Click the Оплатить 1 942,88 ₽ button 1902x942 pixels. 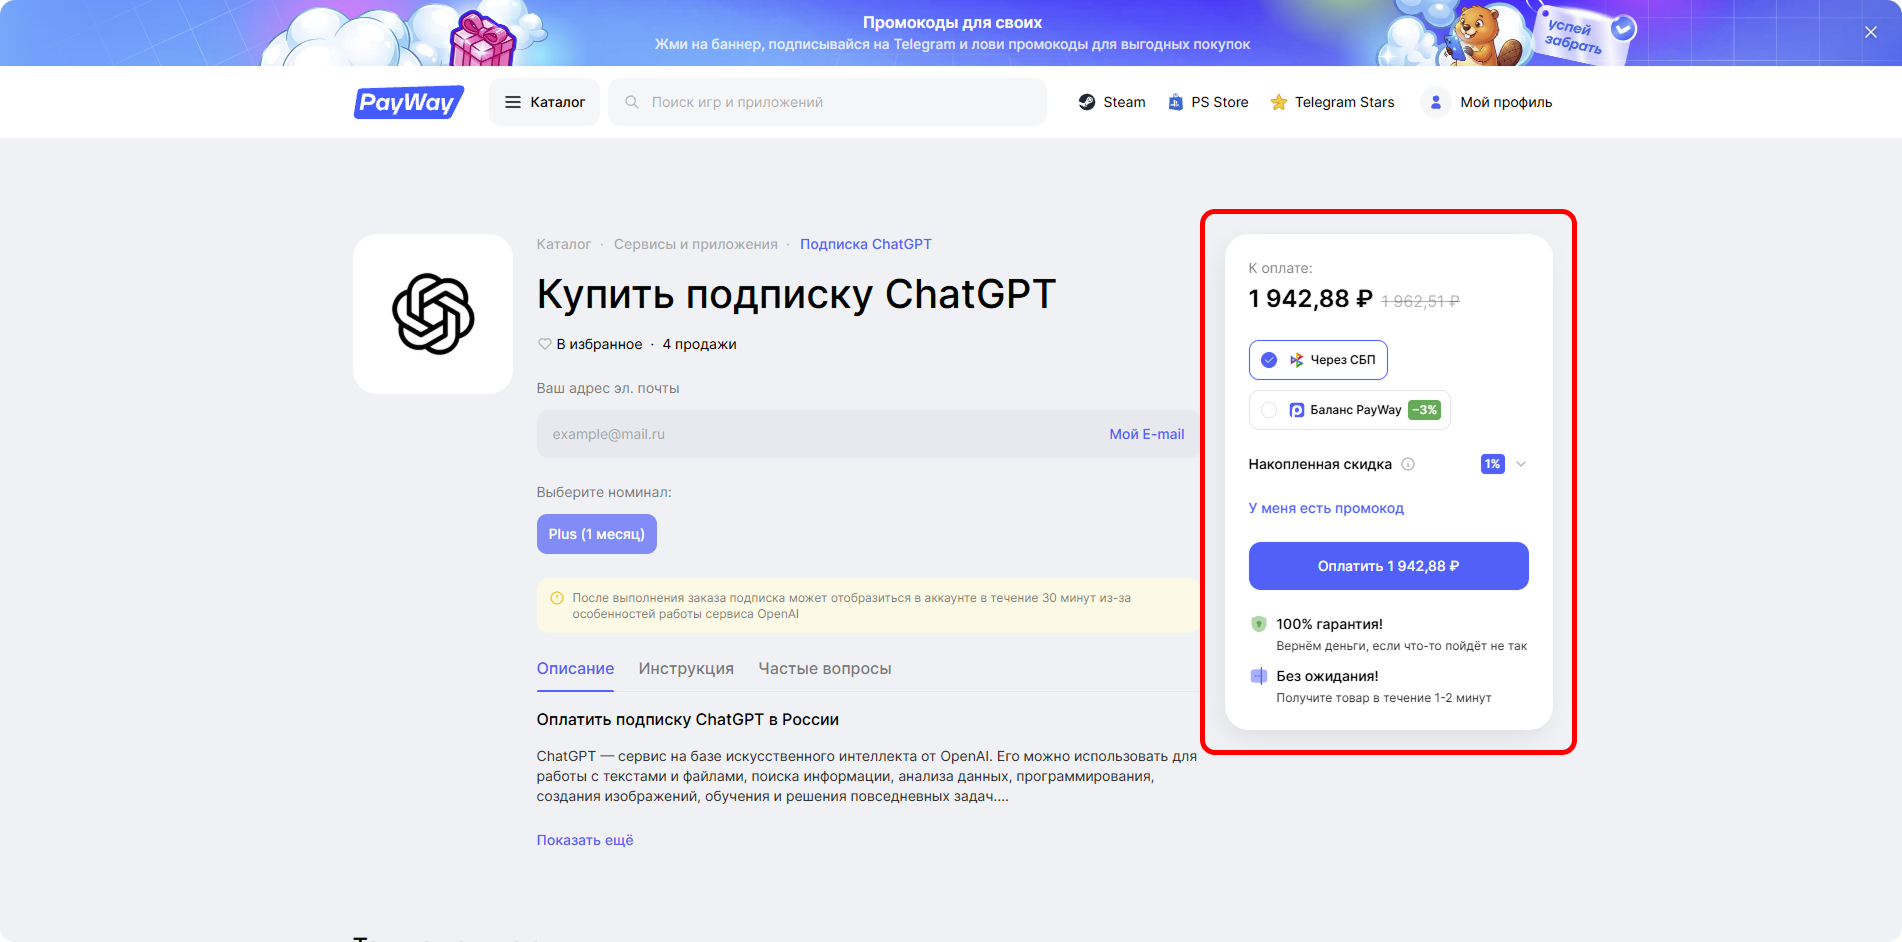click(1388, 566)
